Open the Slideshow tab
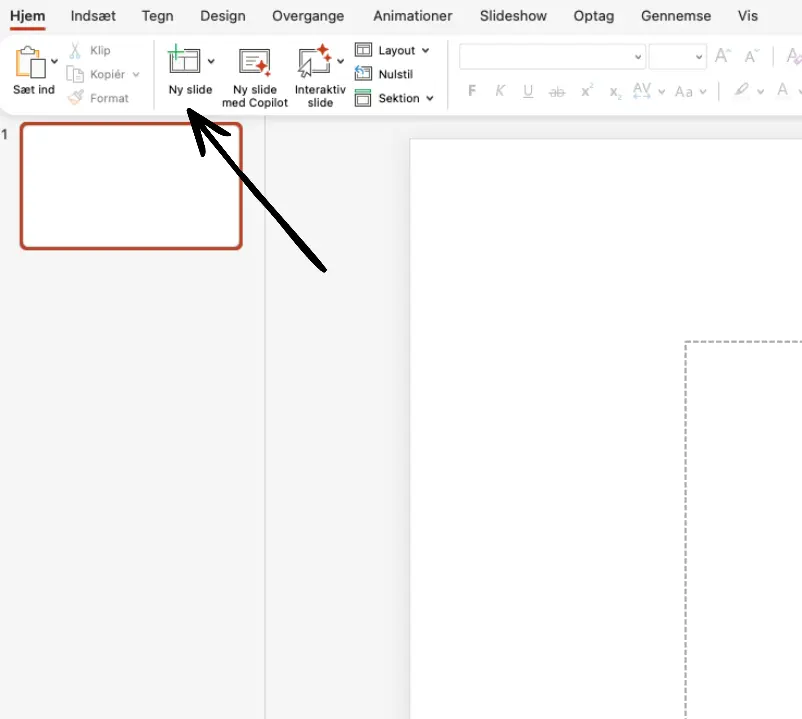The height and width of the screenshot is (719, 802). coord(513,16)
